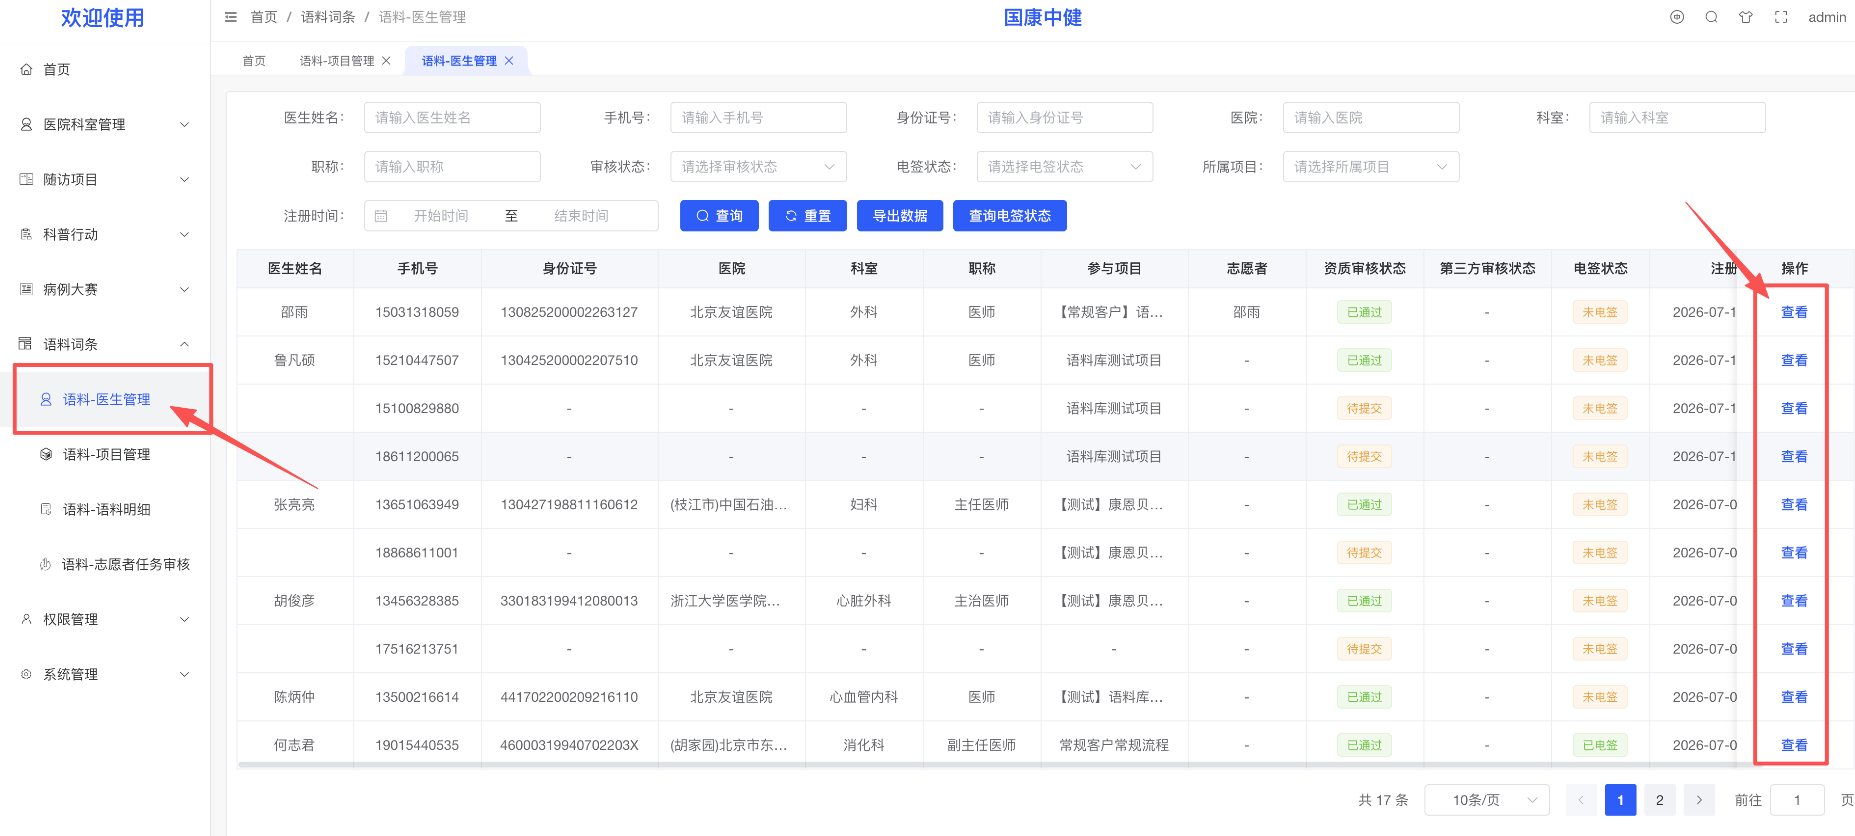Screen dimensions: 1855x836
Task: Click 查看 for doctor 张亮亮
Action: [x=1794, y=505]
